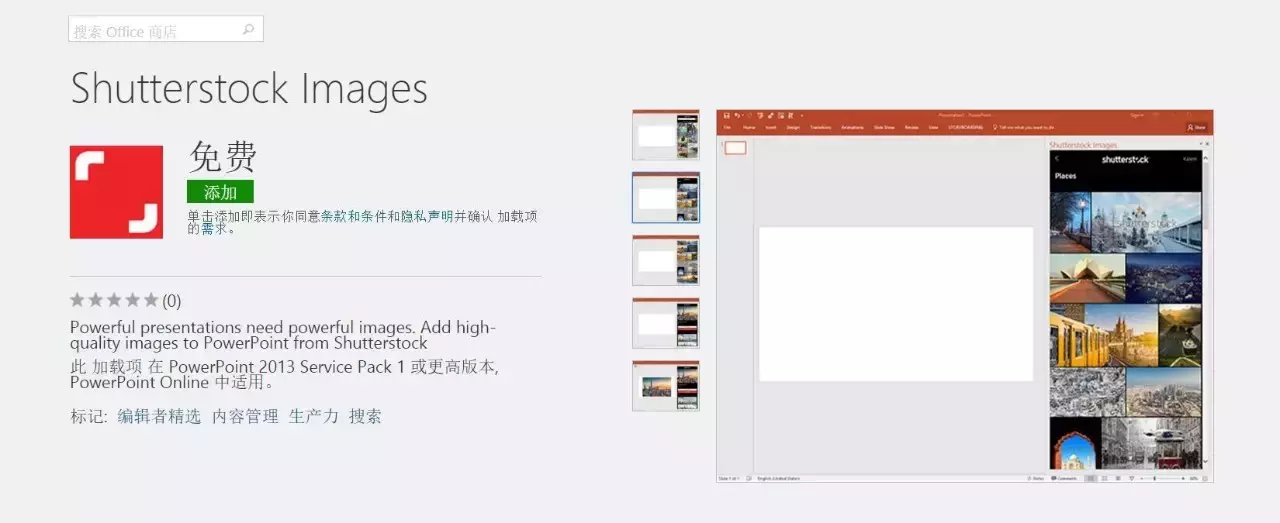This screenshot has height=523, width=1280.
Task: Click the Office Store search field
Action: (x=166, y=29)
